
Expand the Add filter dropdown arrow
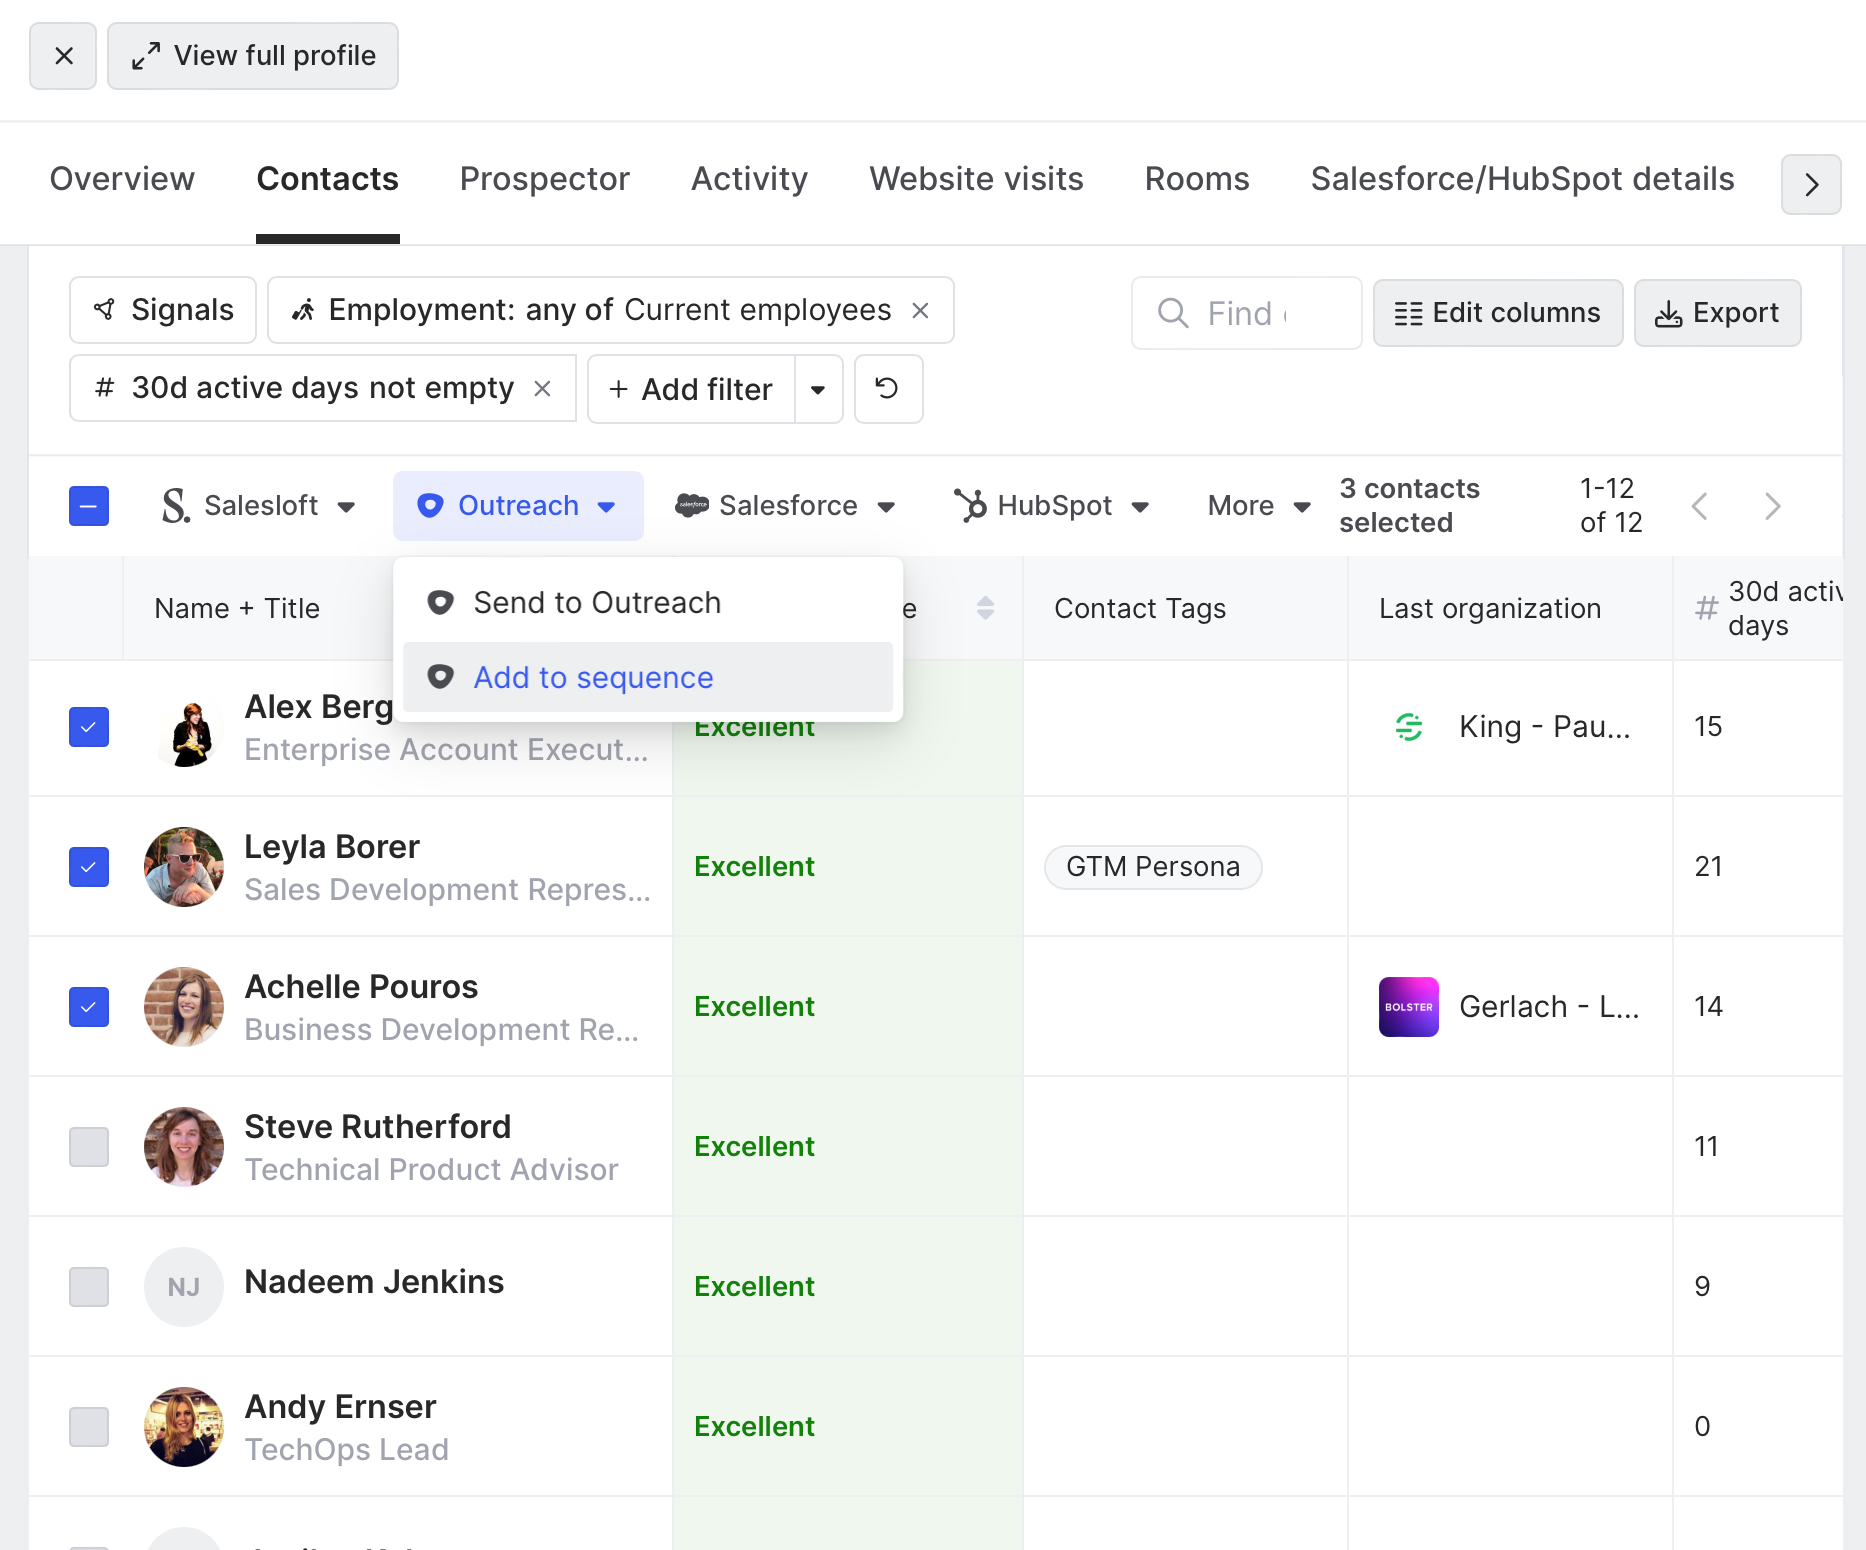[x=819, y=389]
